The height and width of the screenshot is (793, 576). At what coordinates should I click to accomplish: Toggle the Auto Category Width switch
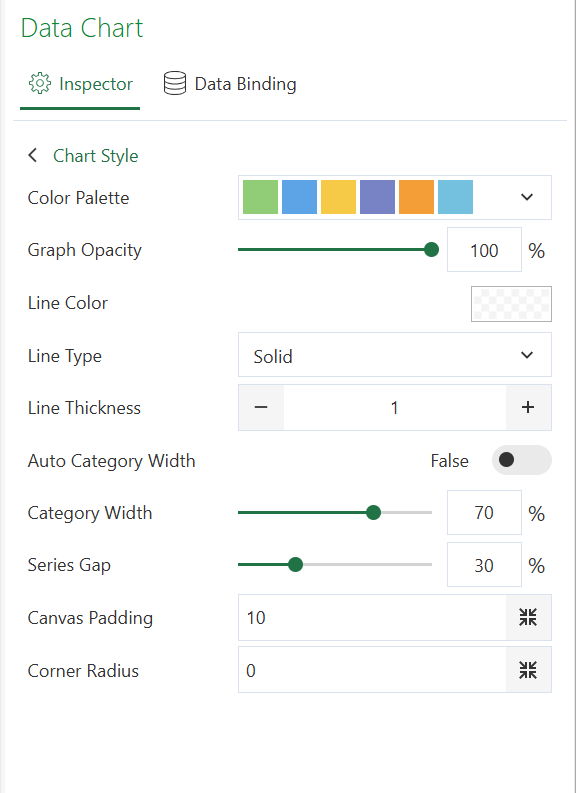point(521,460)
